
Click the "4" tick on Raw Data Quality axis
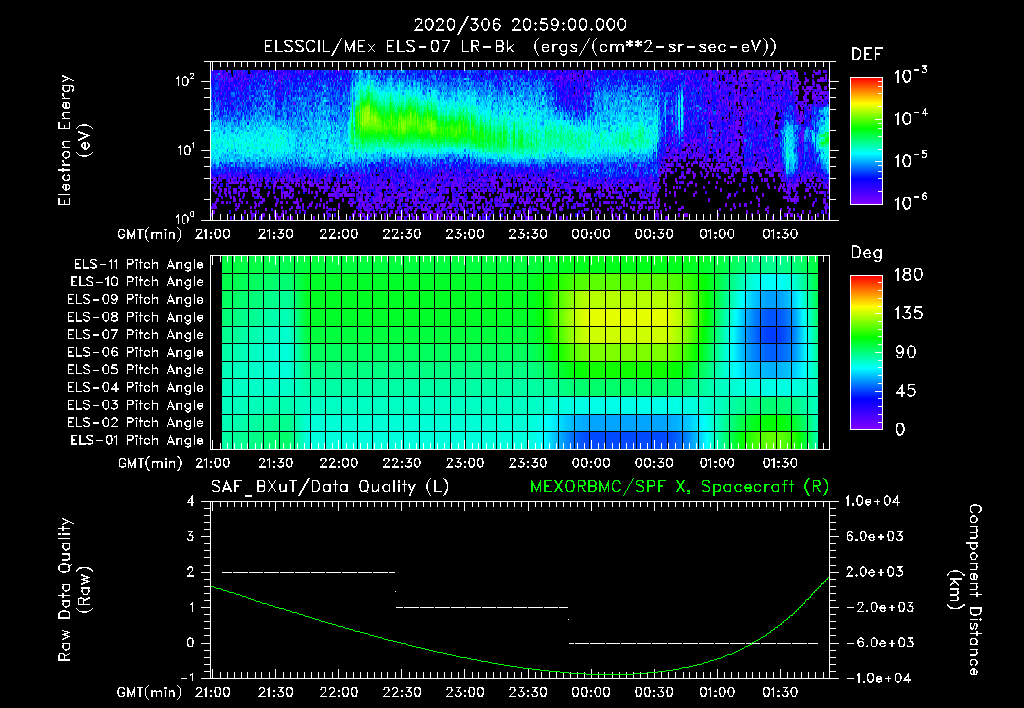tap(191, 502)
